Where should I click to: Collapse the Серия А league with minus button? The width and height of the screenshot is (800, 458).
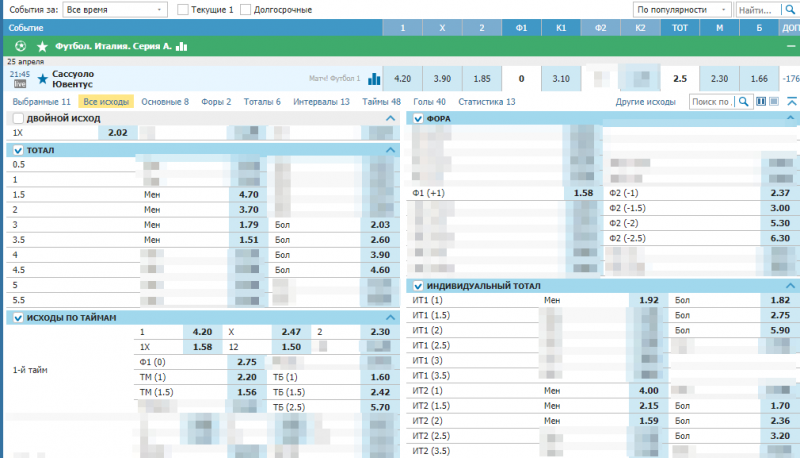point(790,46)
